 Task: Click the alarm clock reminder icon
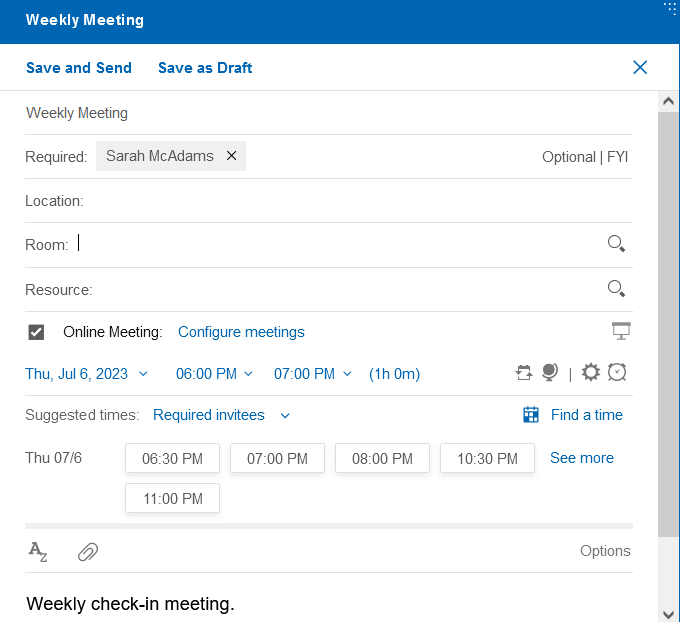pyautogui.click(x=617, y=372)
